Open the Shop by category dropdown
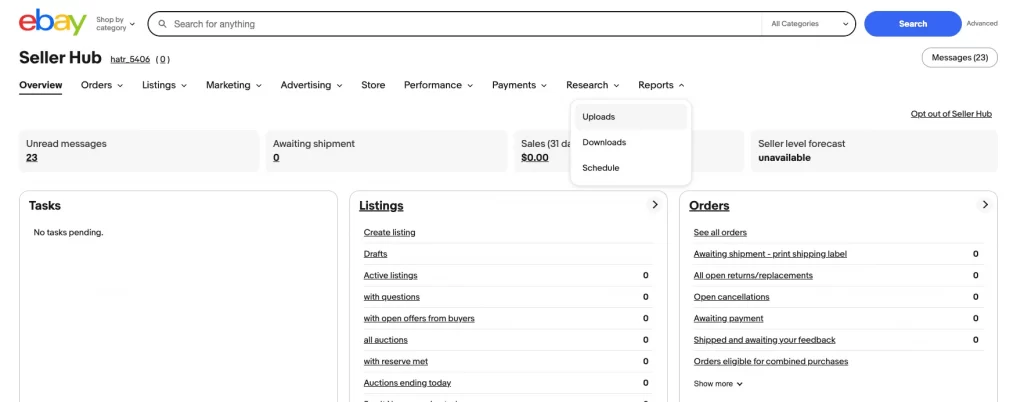 click(x=116, y=24)
